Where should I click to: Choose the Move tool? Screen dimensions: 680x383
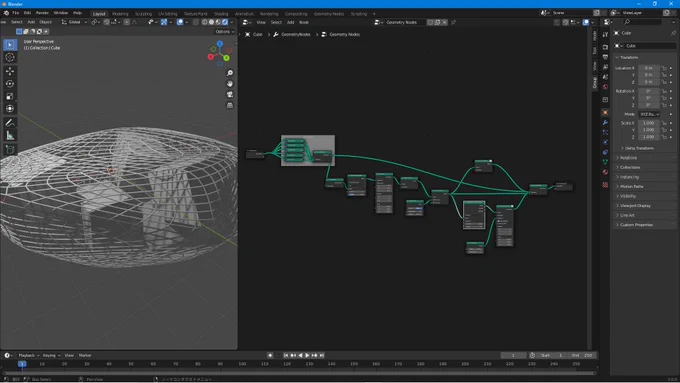pyautogui.click(x=10, y=71)
